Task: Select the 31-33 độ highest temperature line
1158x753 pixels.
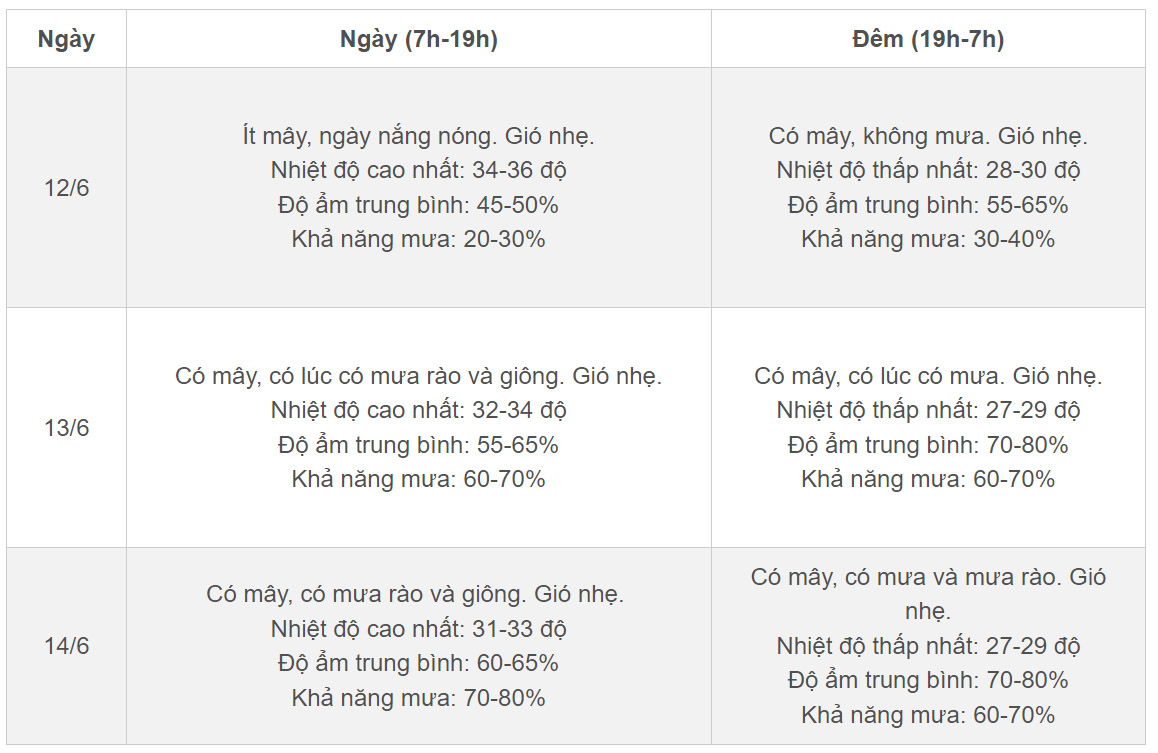Action: [418, 629]
